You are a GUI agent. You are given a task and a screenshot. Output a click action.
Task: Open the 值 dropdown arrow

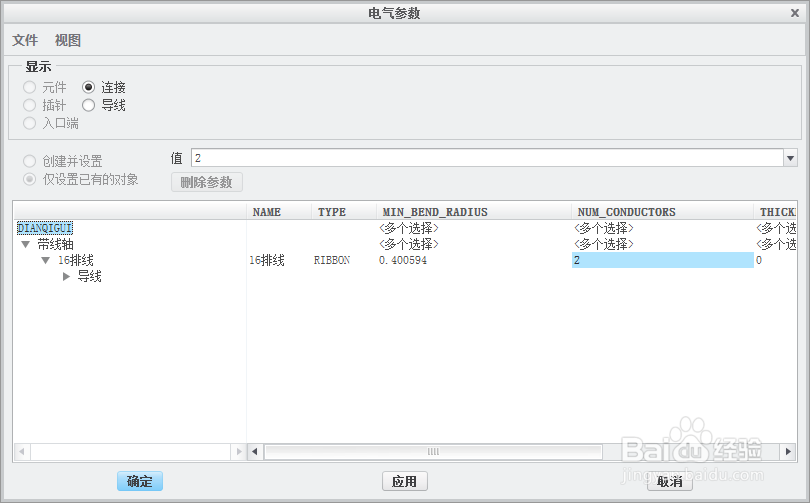[790, 158]
